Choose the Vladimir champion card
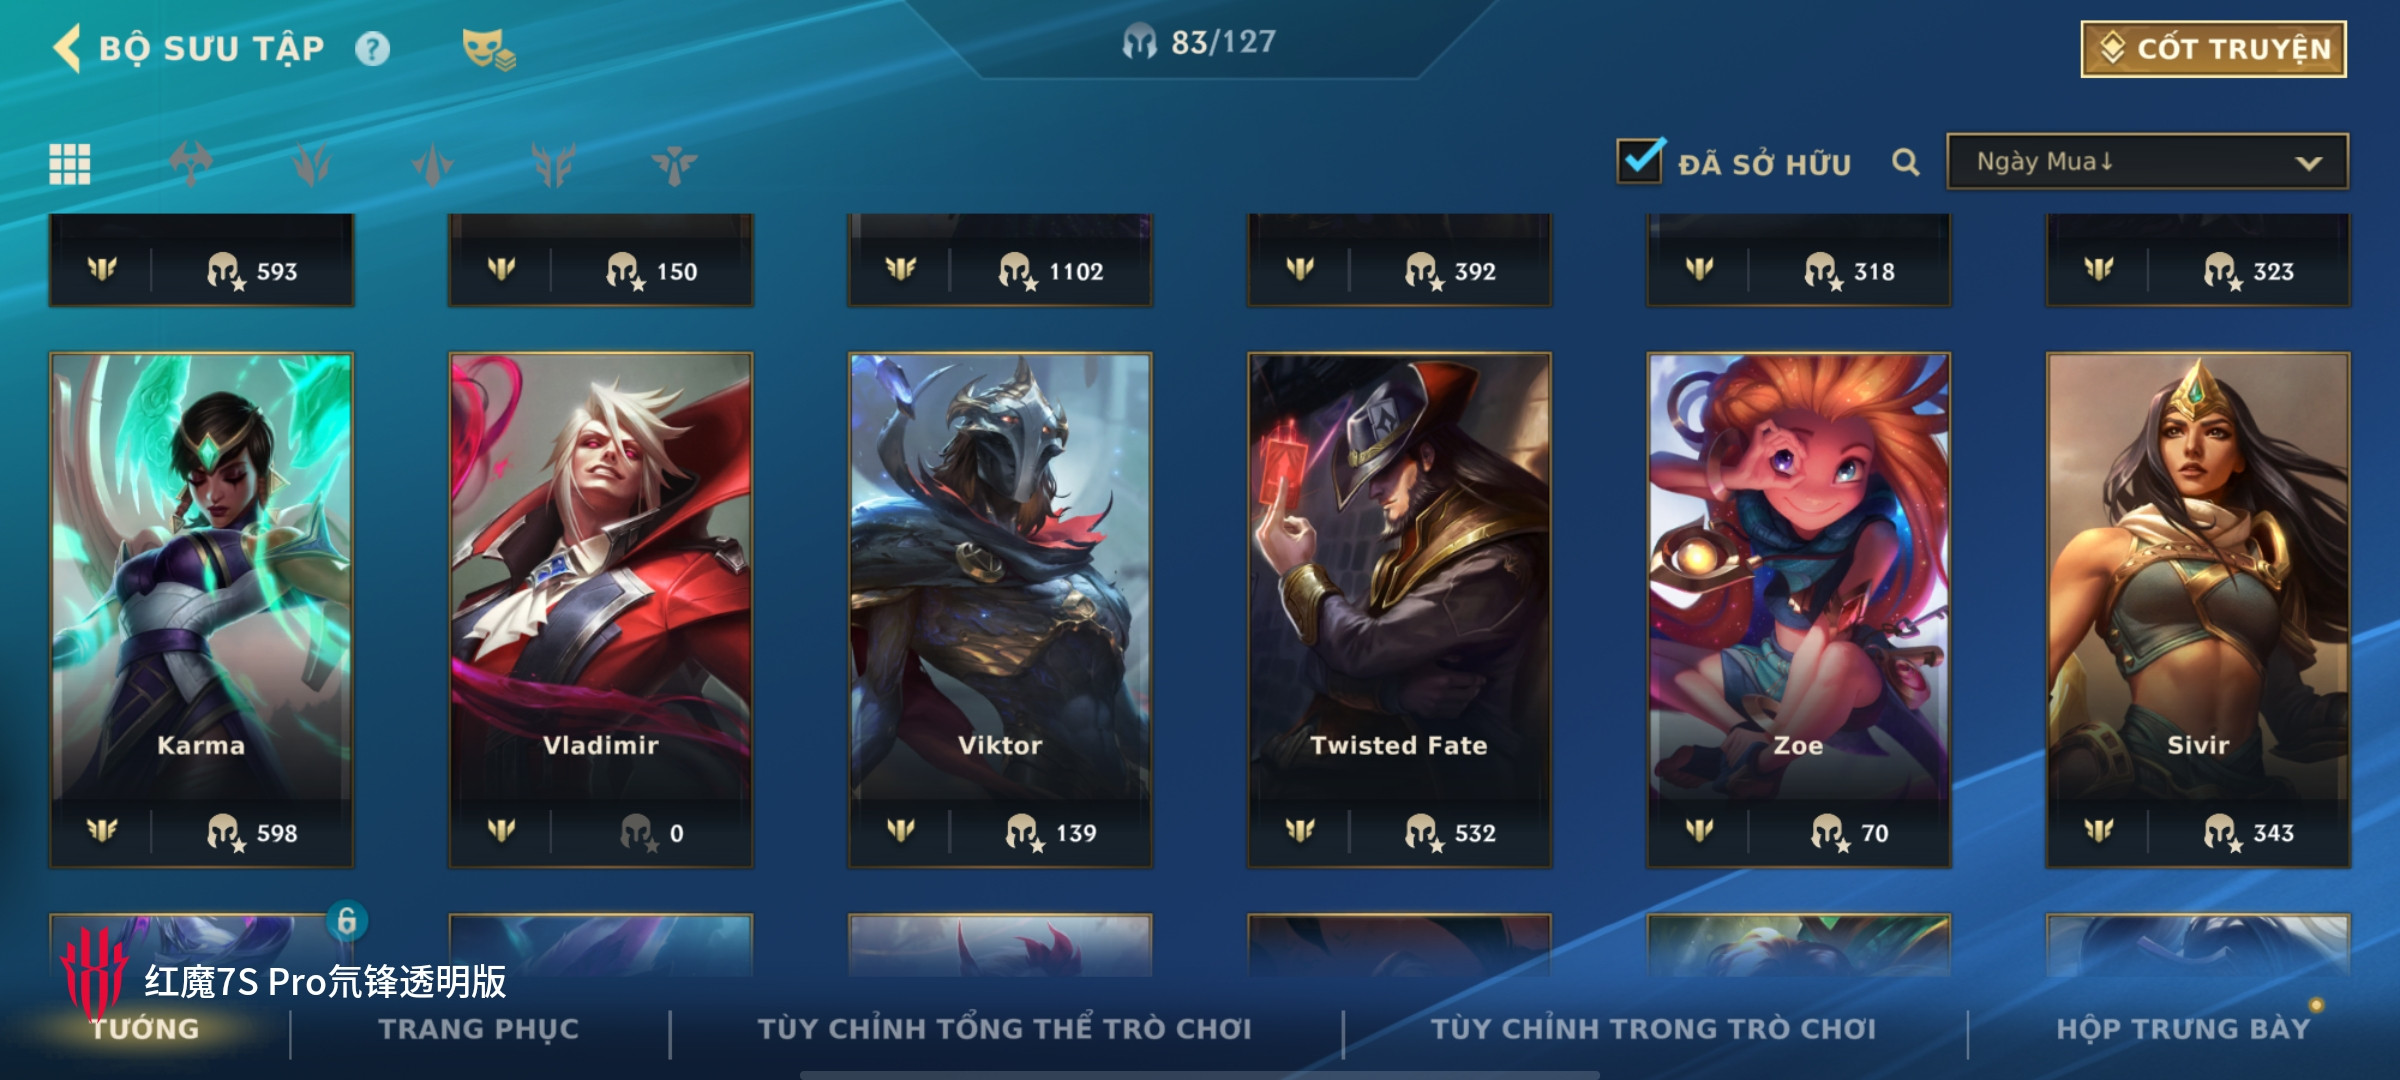The width and height of the screenshot is (2400, 1080). tap(600, 610)
